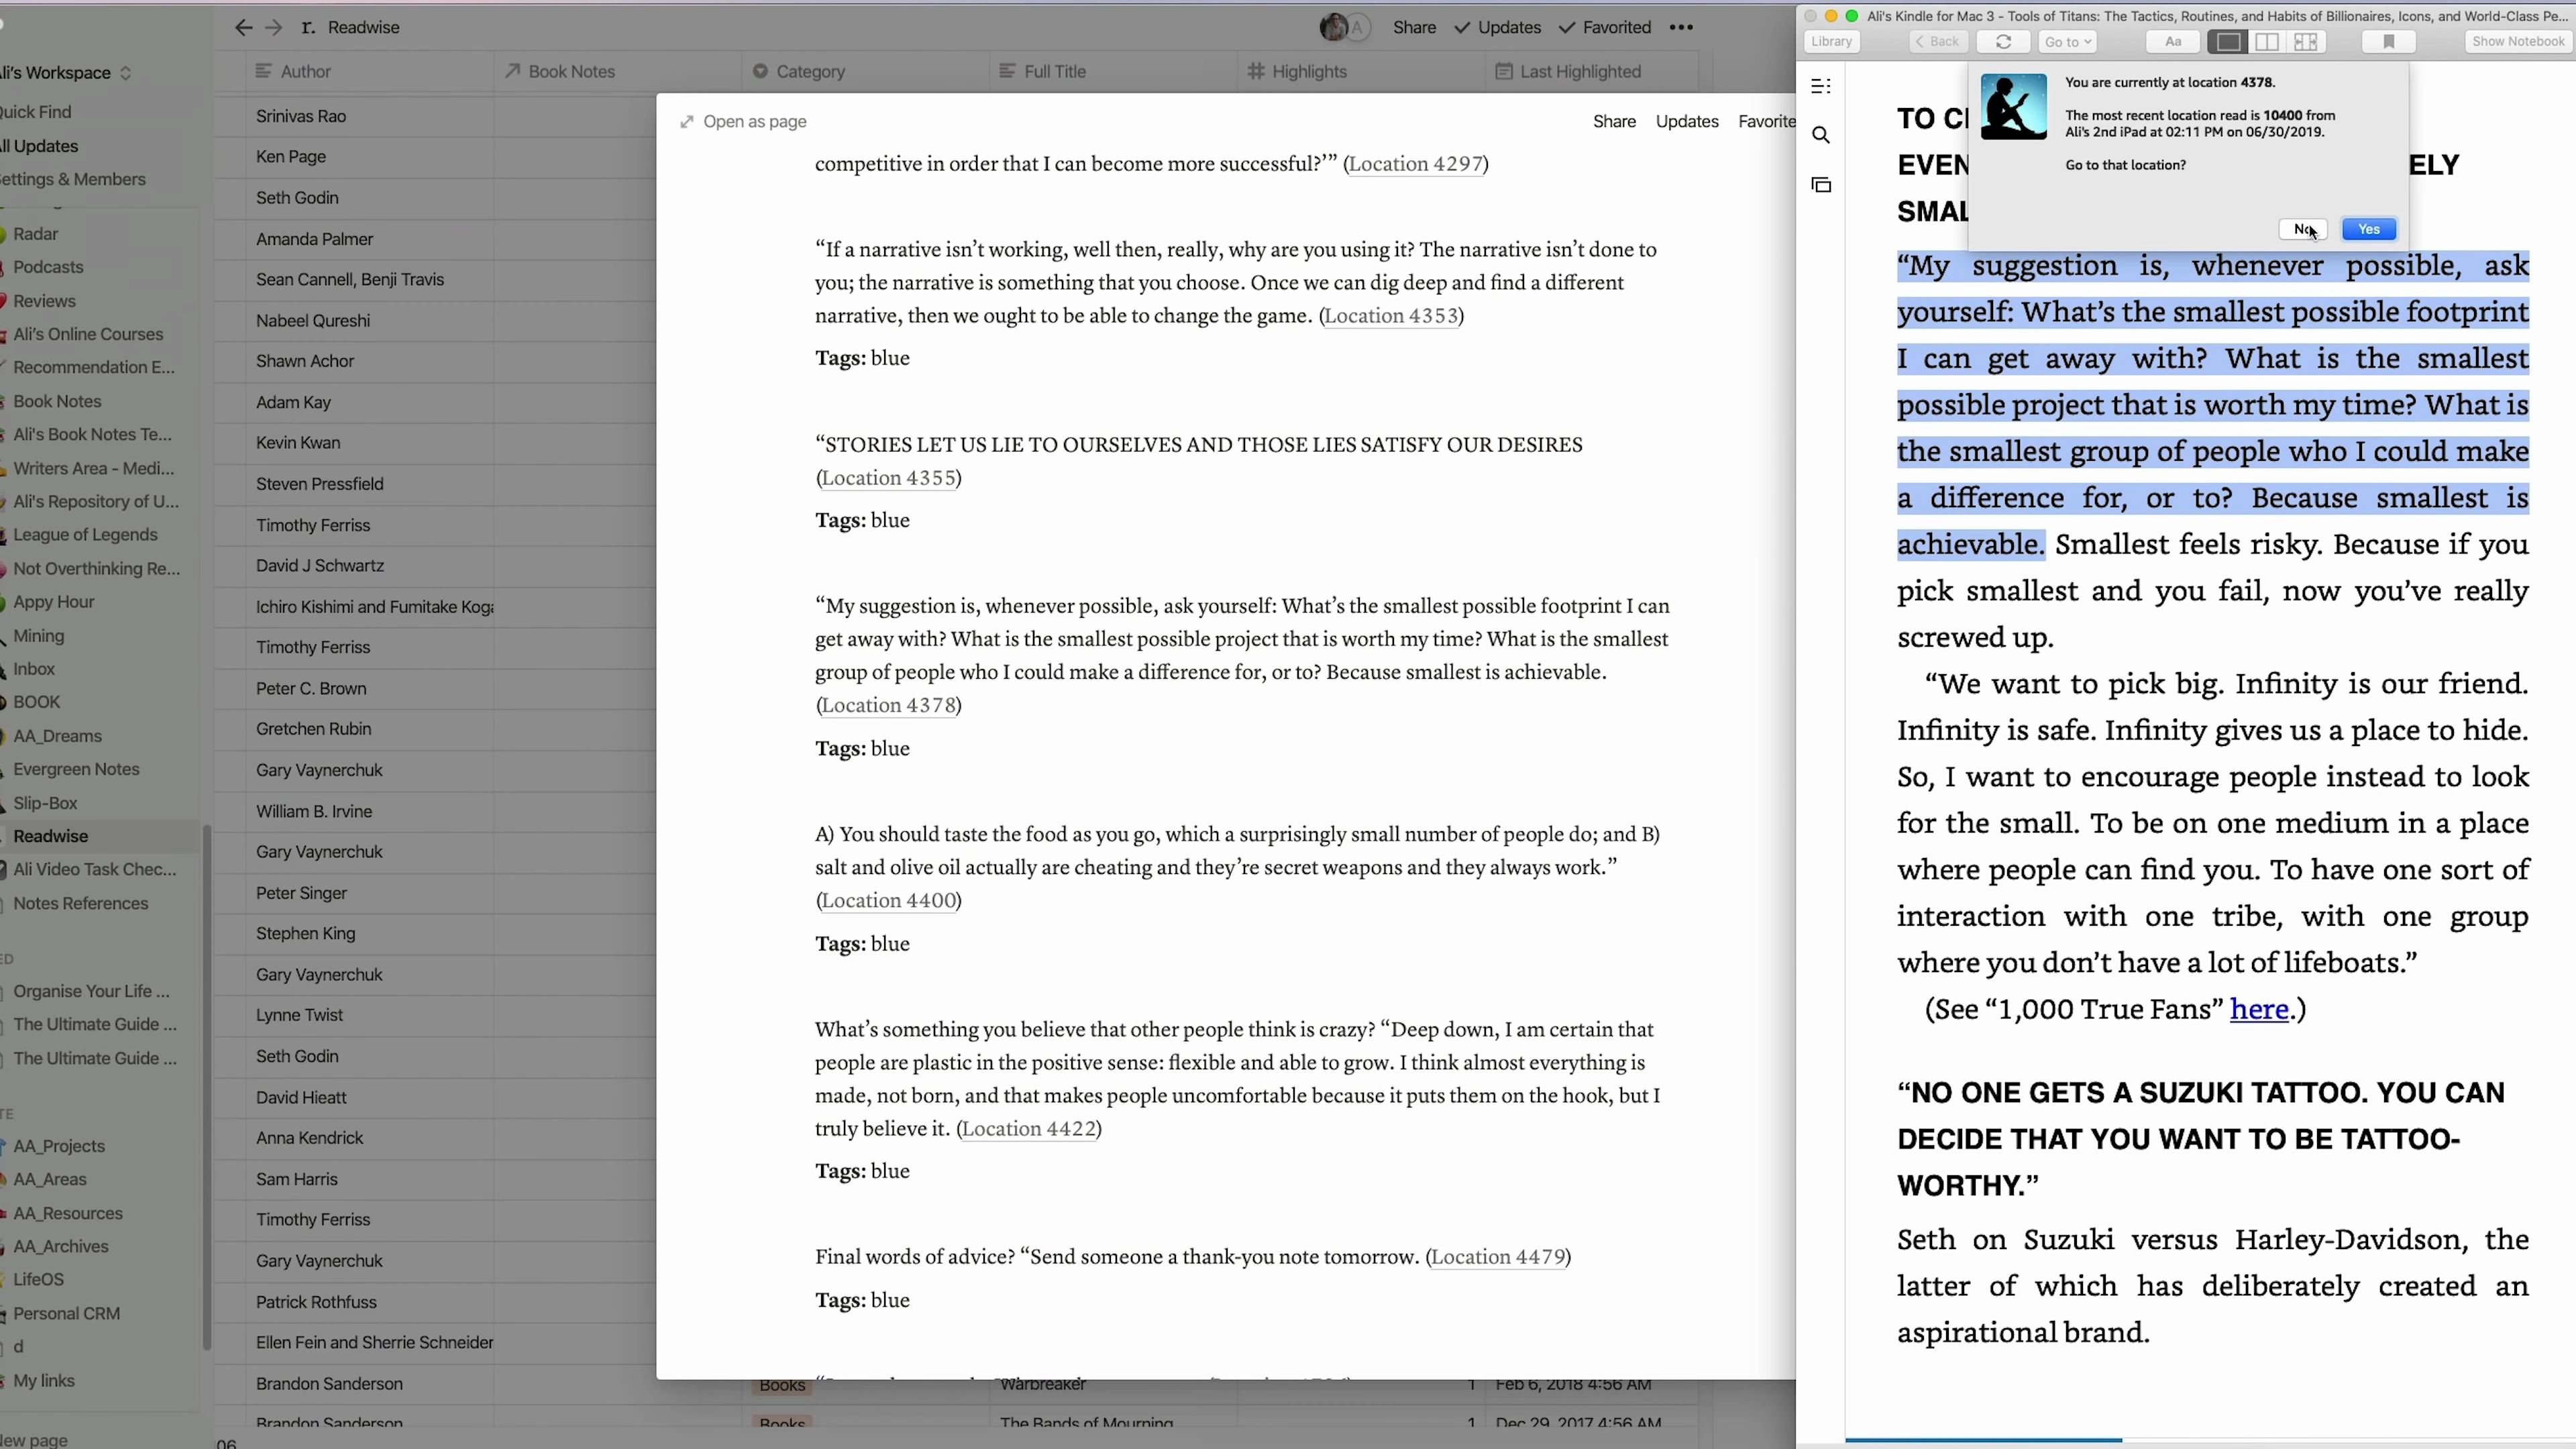Open the Kindle Aa font settings
This screenshot has width=2576, height=1449.
pos(2172,41)
